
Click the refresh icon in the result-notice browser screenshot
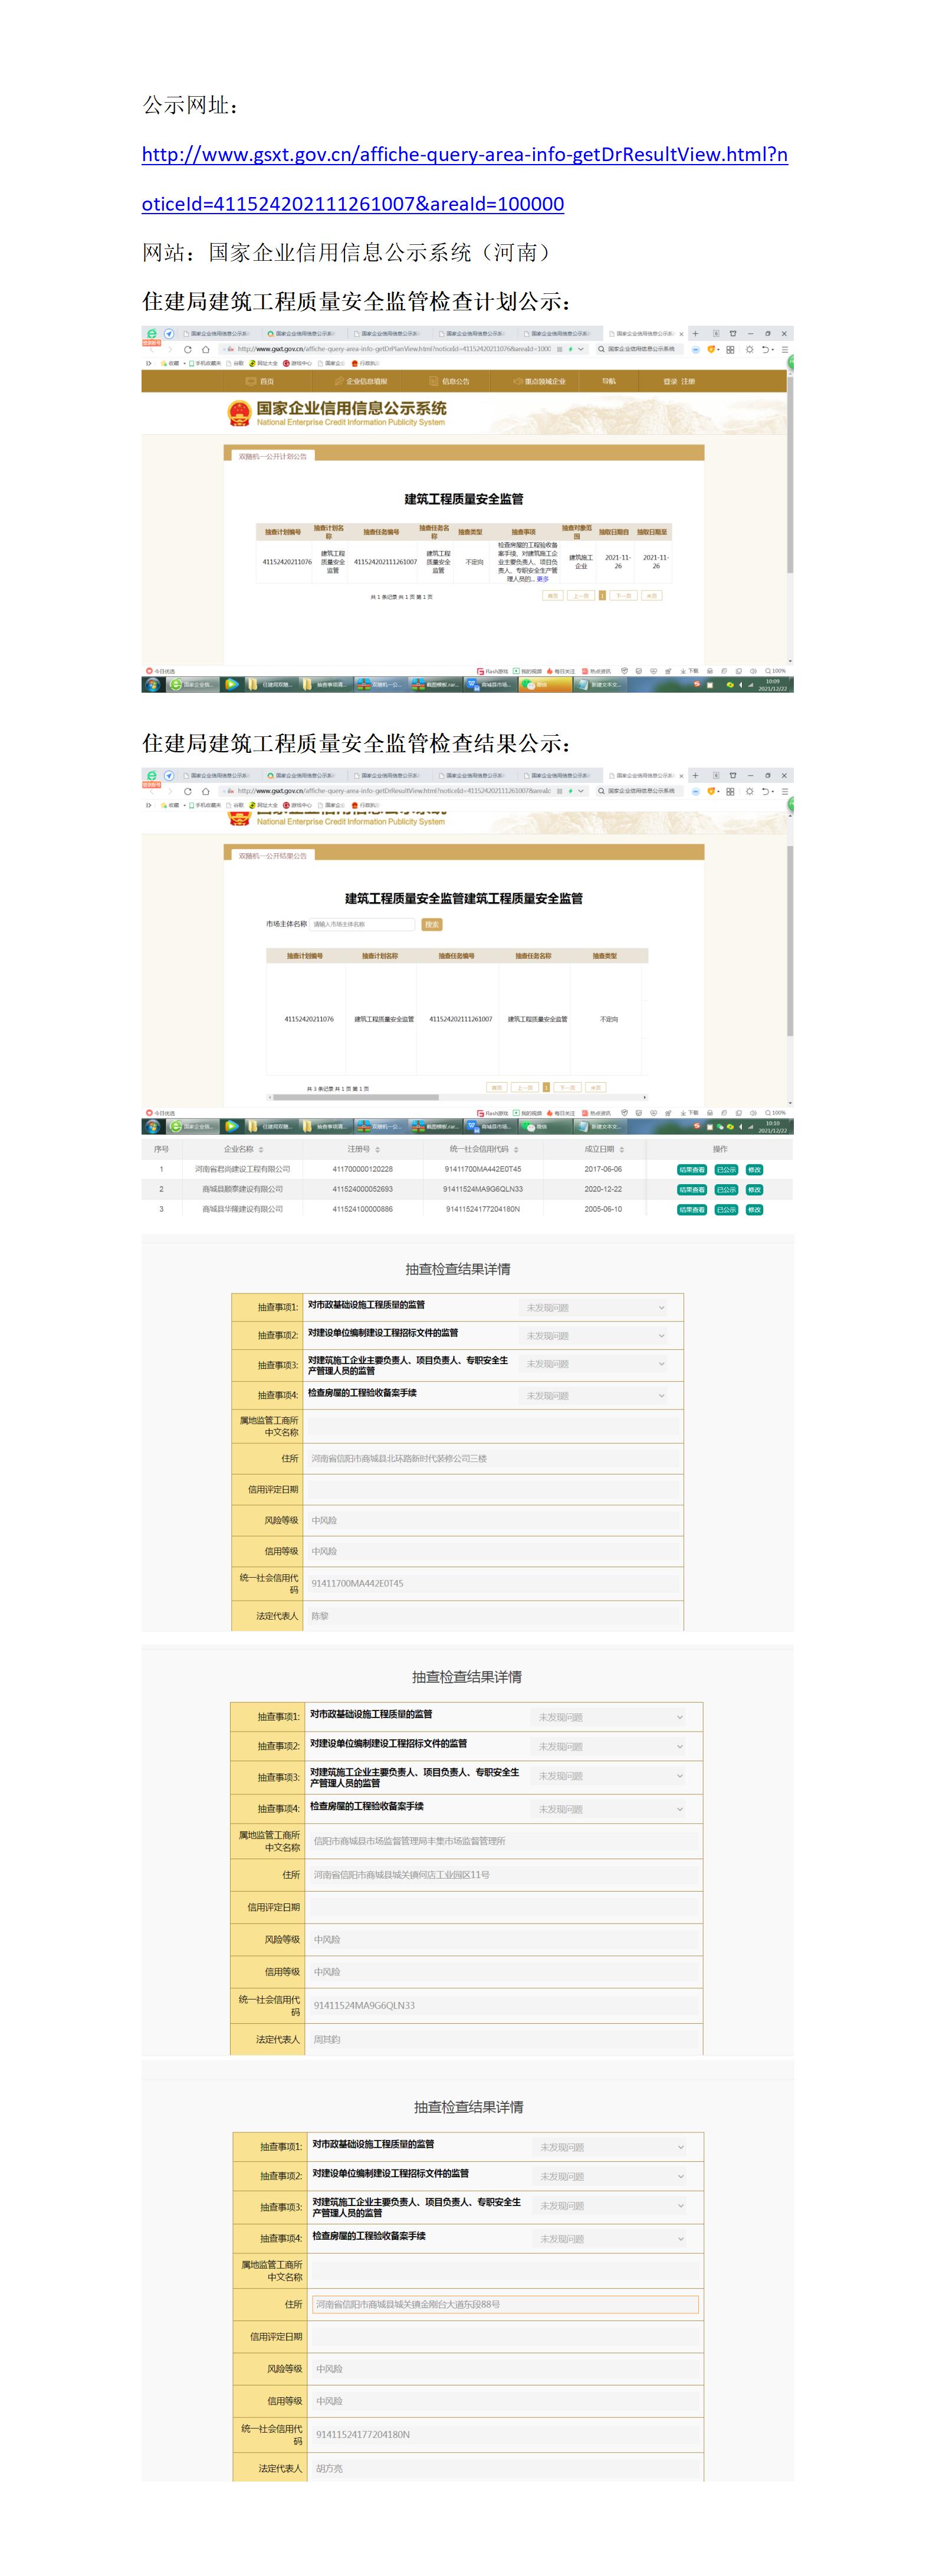(x=187, y=791)
